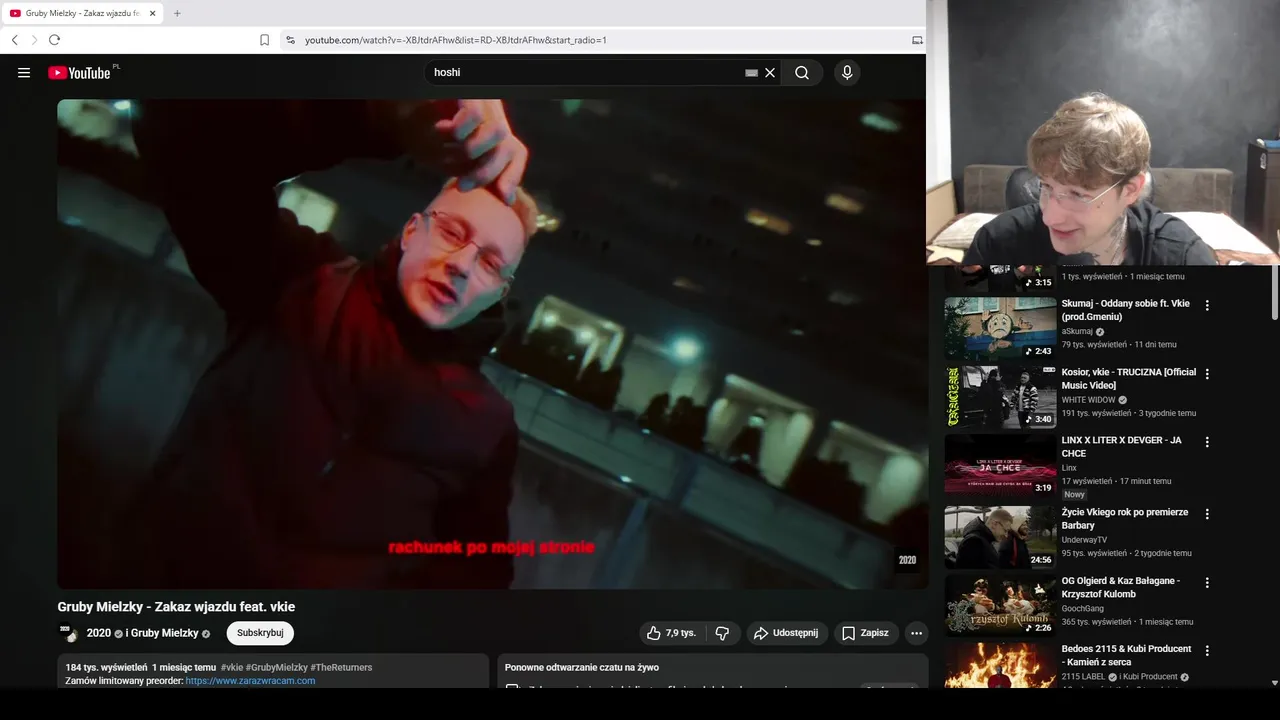Click the Życie Vkiego rok po premierze title

(x=1125, y=518)
